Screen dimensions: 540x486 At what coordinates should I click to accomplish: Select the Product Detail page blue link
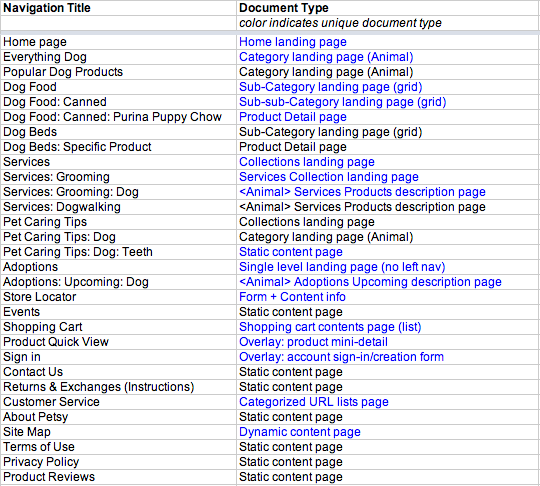[293, 117]
